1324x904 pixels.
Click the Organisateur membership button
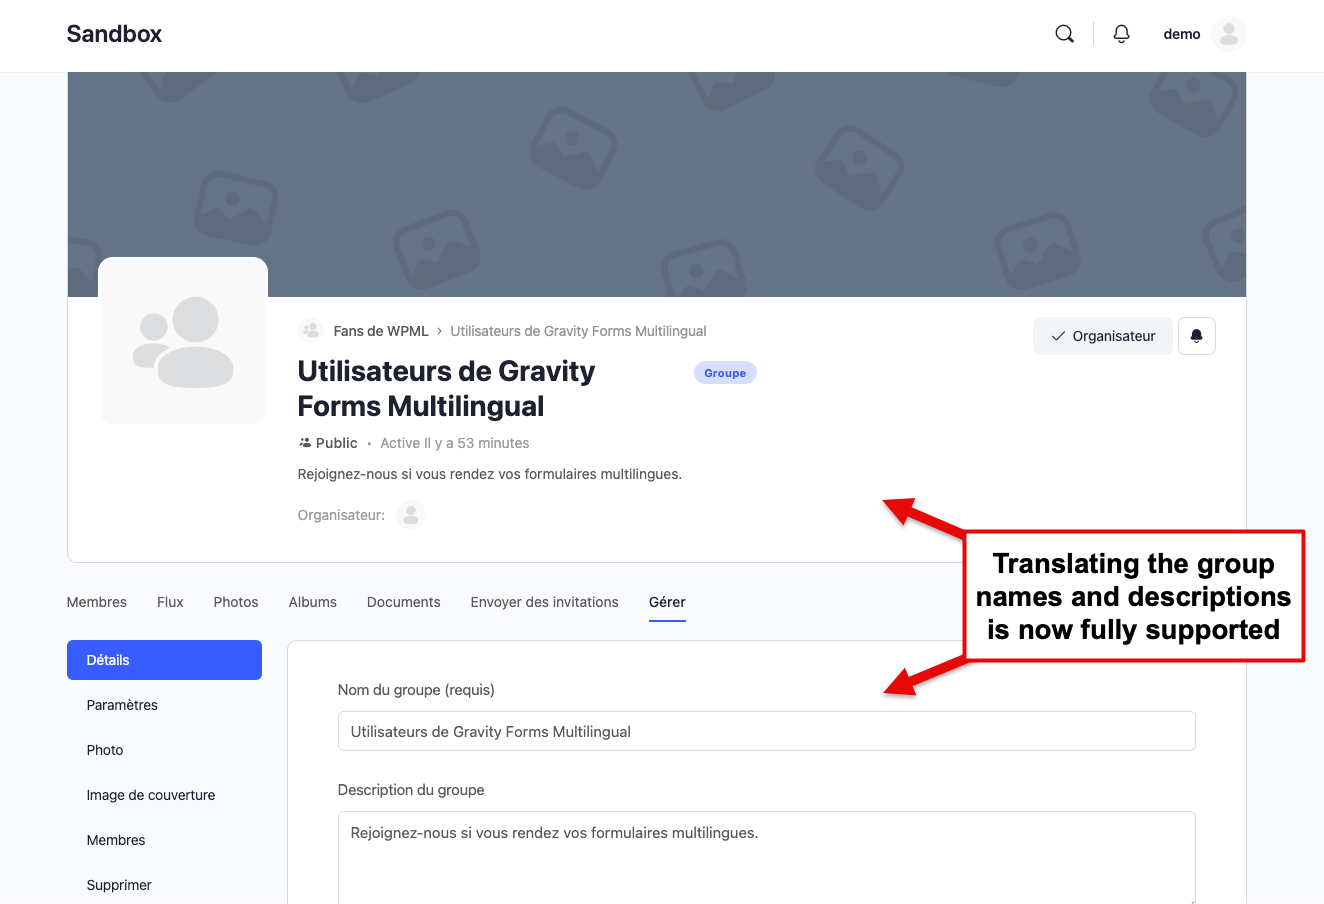[1103, 336]
